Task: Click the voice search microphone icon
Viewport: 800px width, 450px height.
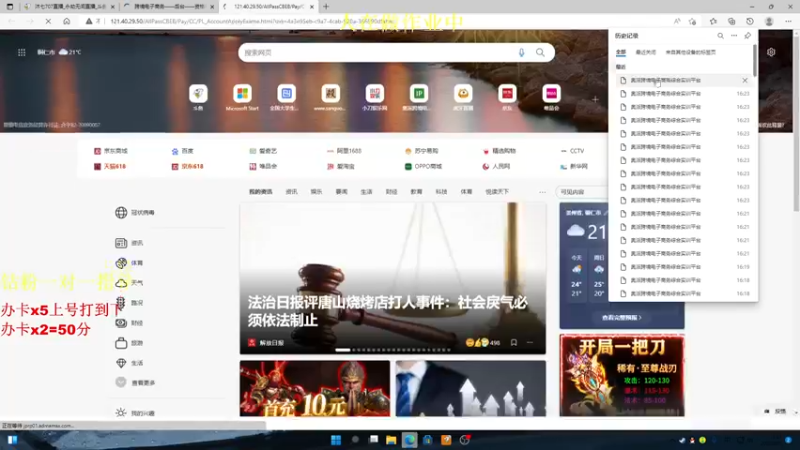Action: click(521, 53)
